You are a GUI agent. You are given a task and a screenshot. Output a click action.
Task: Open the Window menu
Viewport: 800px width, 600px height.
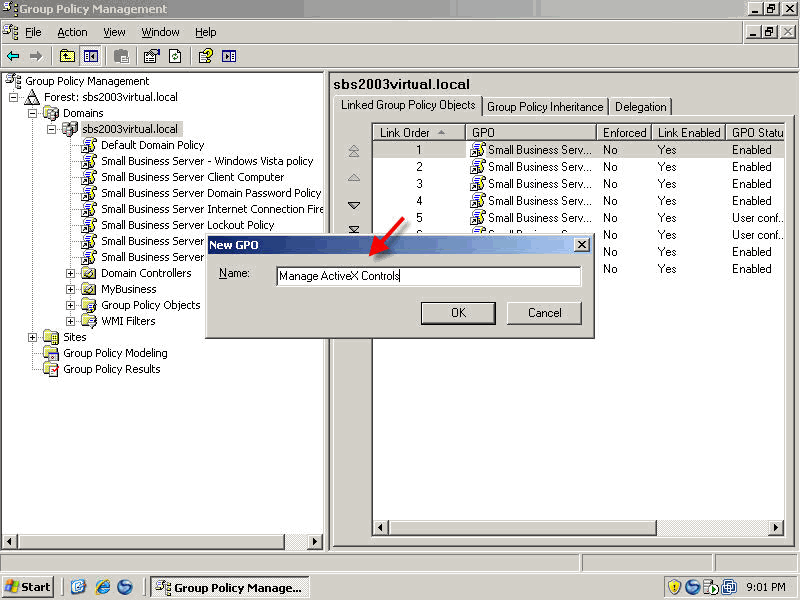point(160,32)
